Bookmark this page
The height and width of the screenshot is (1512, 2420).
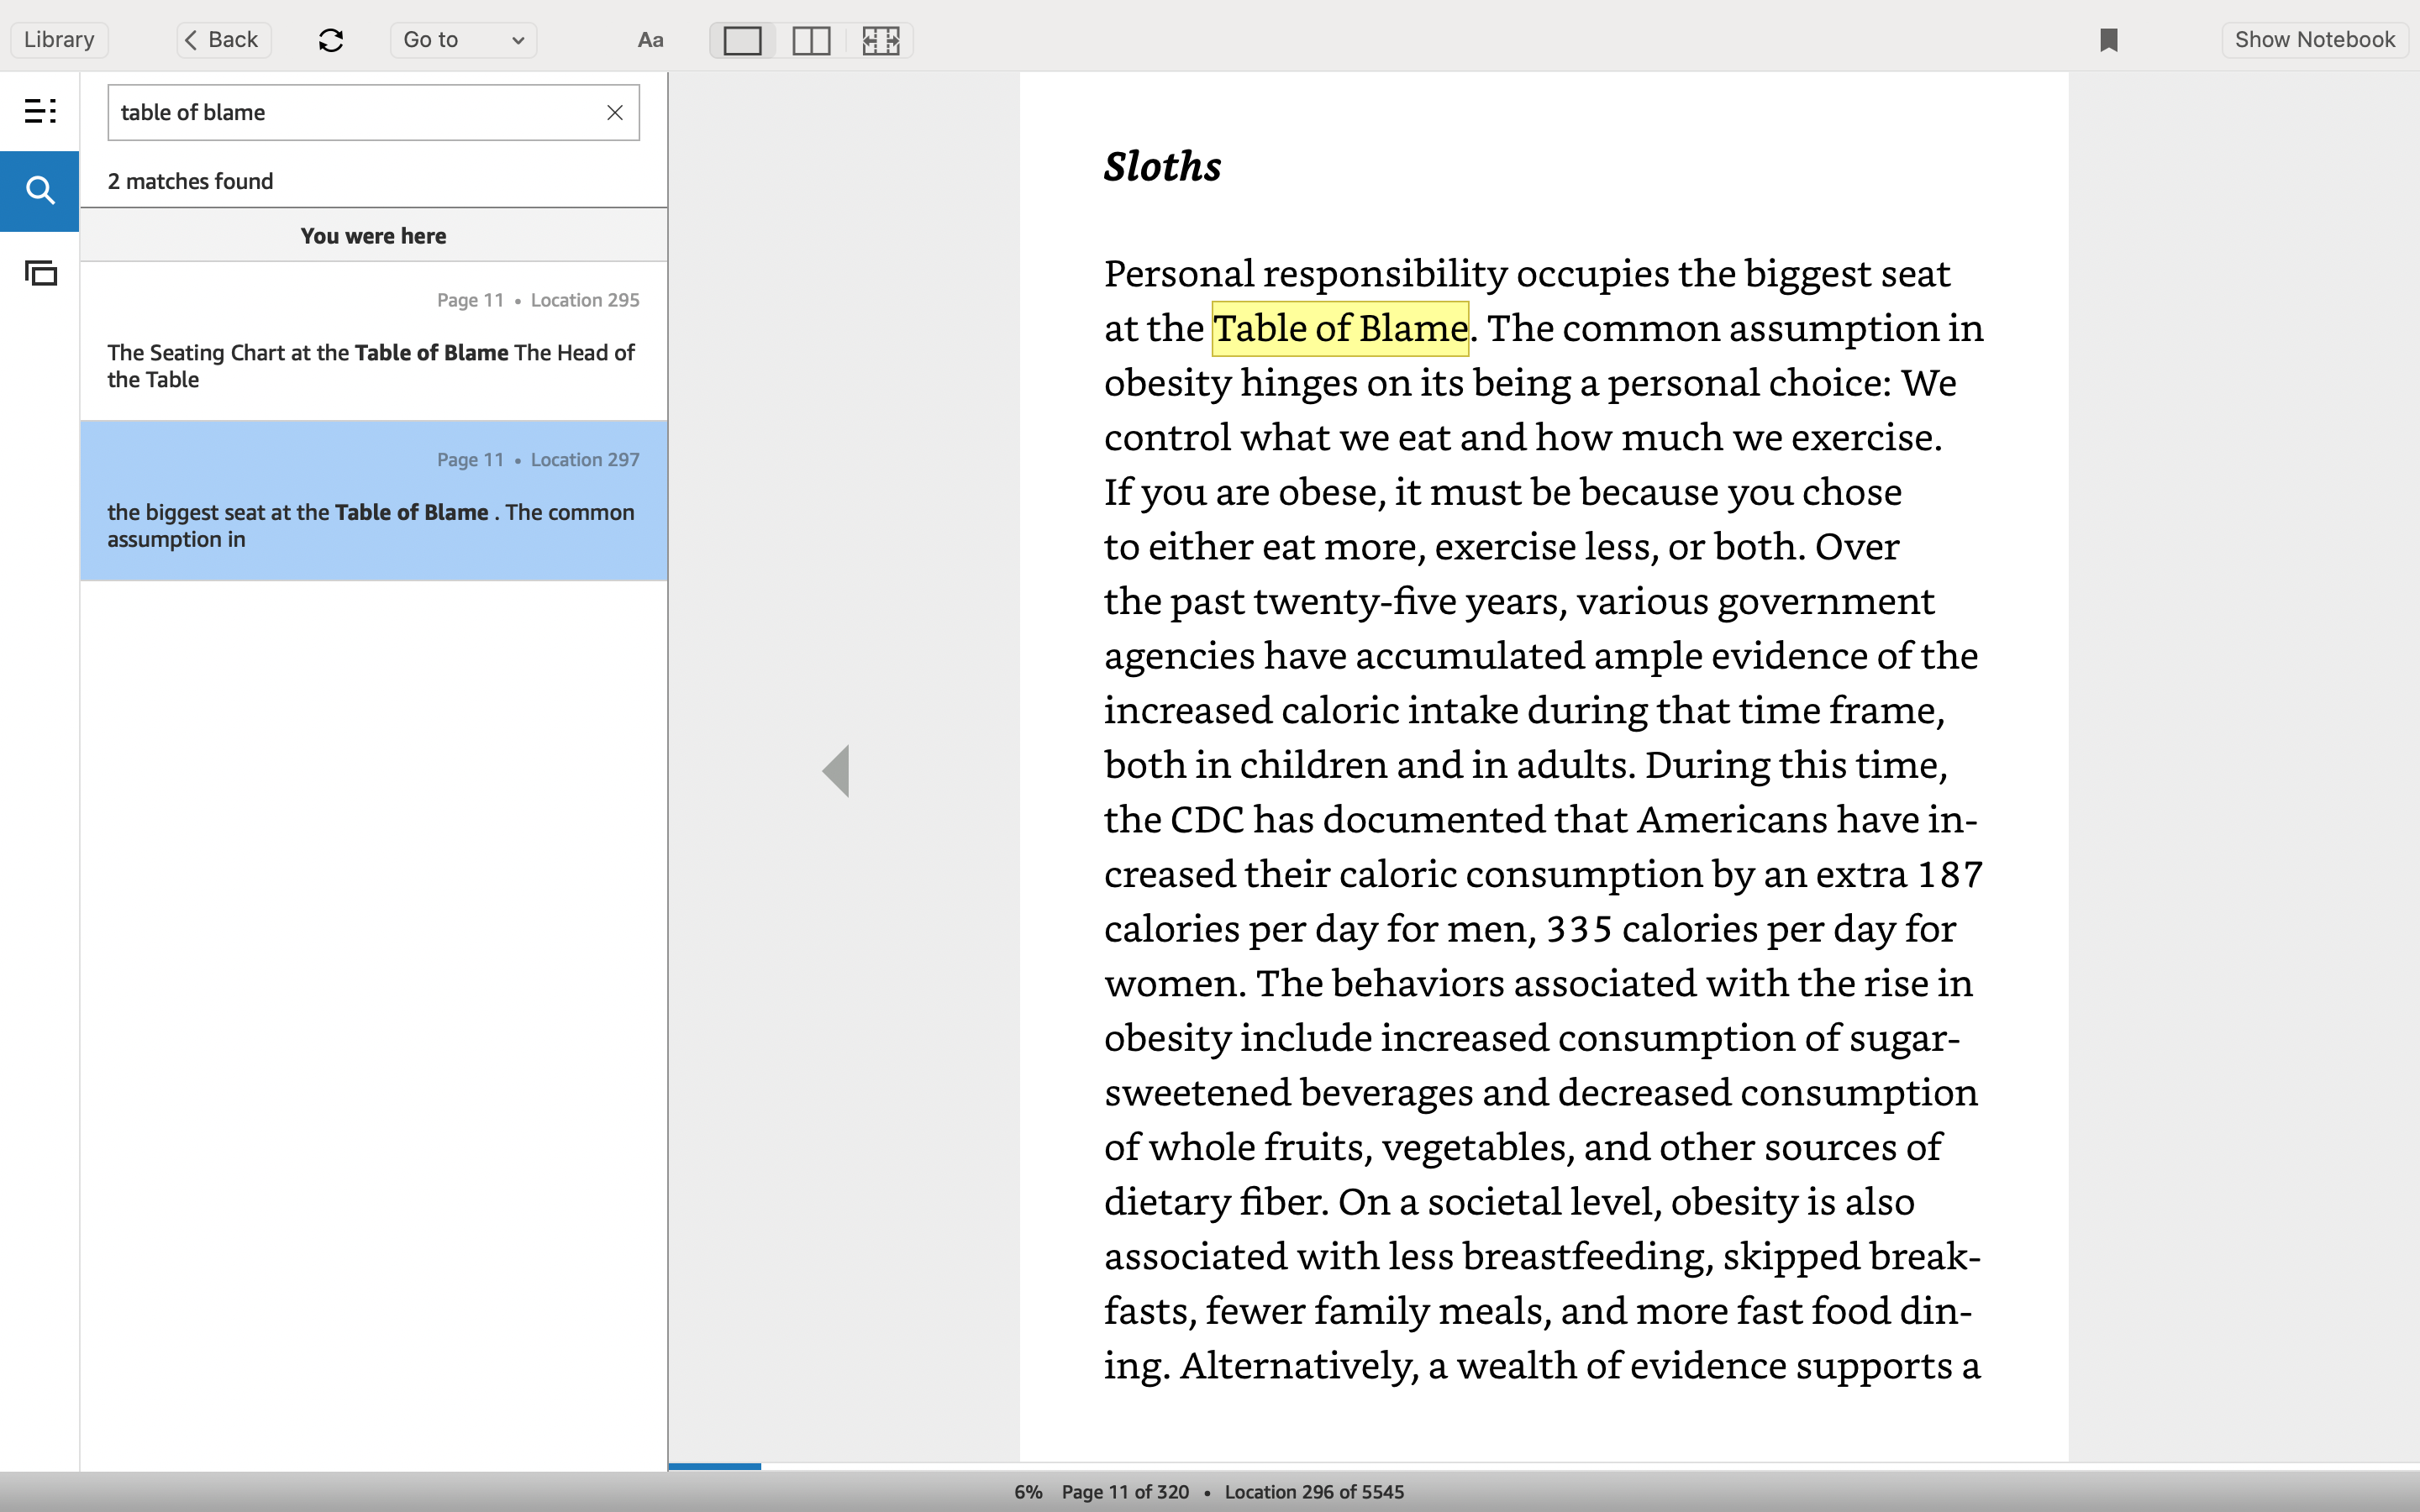2108,40
